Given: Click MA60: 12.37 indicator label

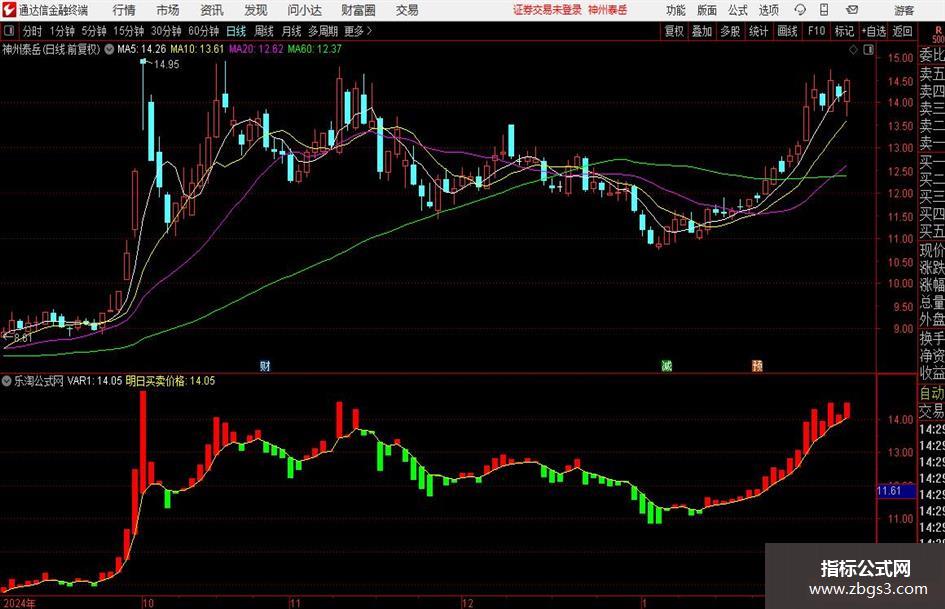Looking at the screenshot, I should 315,49.
